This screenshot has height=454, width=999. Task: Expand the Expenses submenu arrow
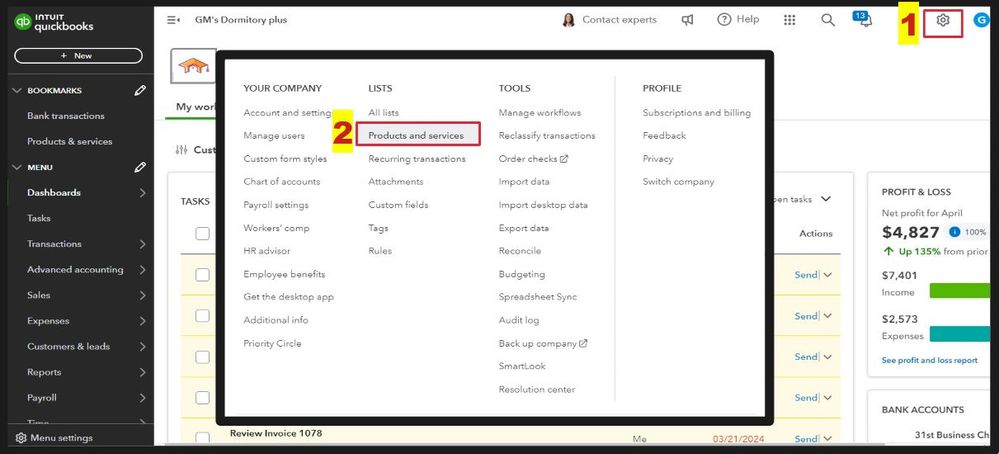click(x=142, y=321)
